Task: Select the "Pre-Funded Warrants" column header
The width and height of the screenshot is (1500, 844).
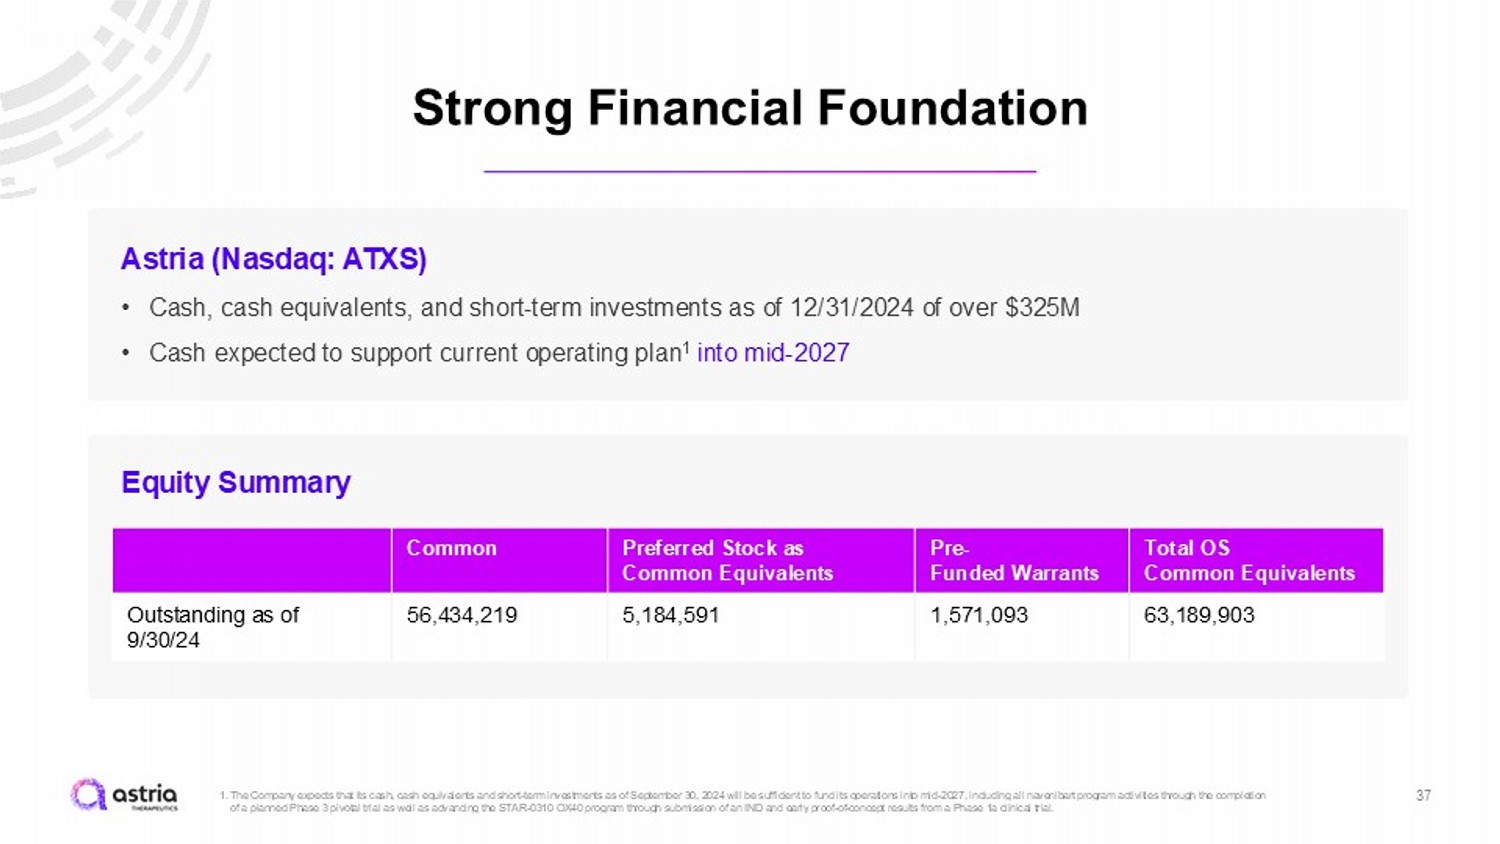Action: click(1014, 560)
